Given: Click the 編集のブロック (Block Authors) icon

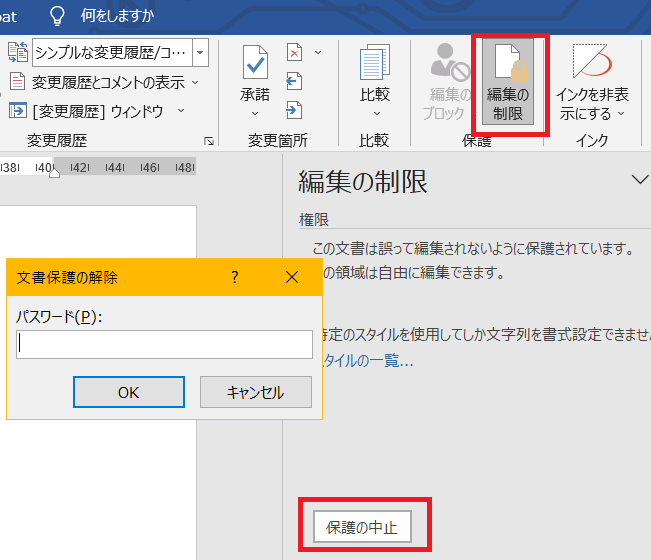Looking at the screenshot, I should pyautogui.click(x=443, y=65).
